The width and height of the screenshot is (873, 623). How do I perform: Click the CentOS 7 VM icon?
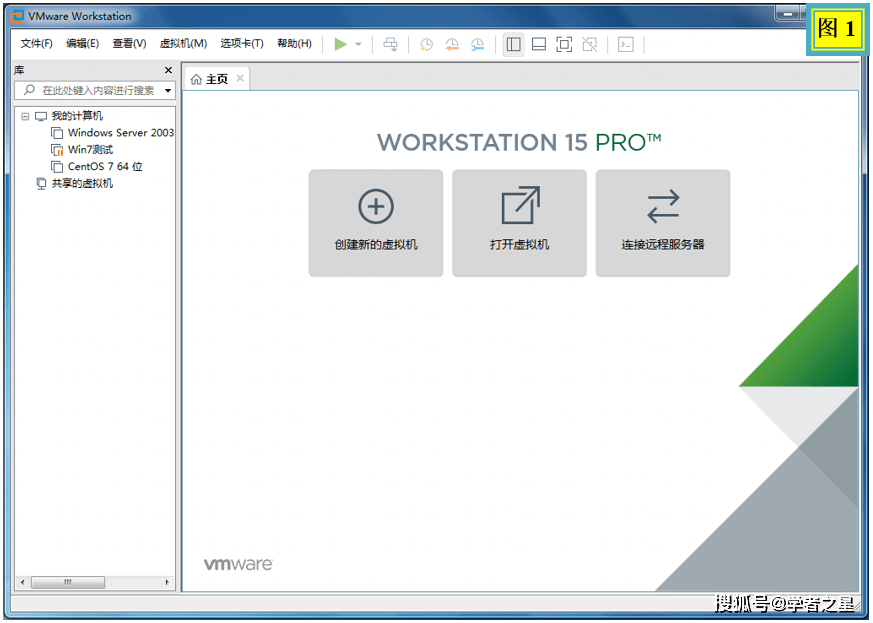(x=57, y=166)
